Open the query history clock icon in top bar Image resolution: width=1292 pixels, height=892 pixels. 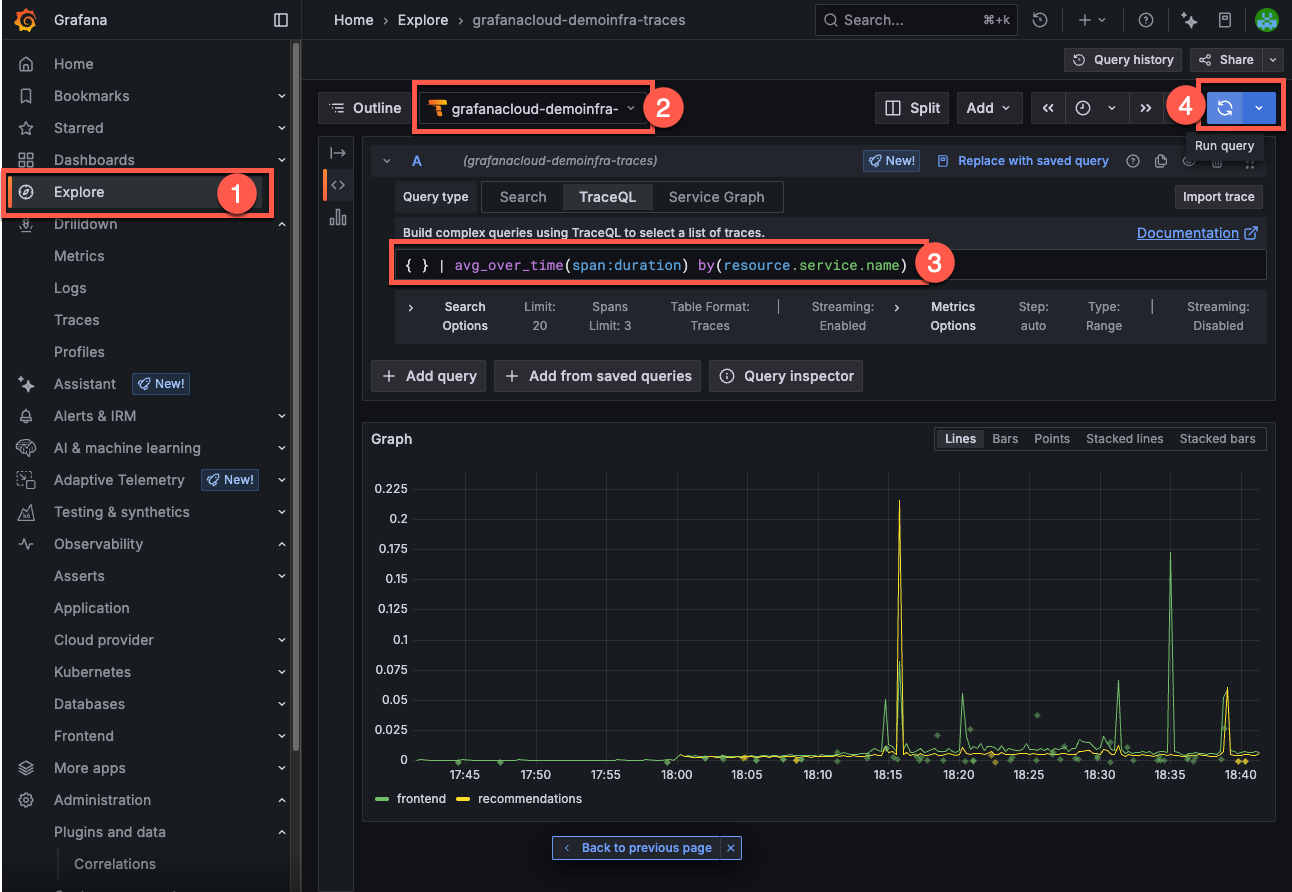[1040, 20]
